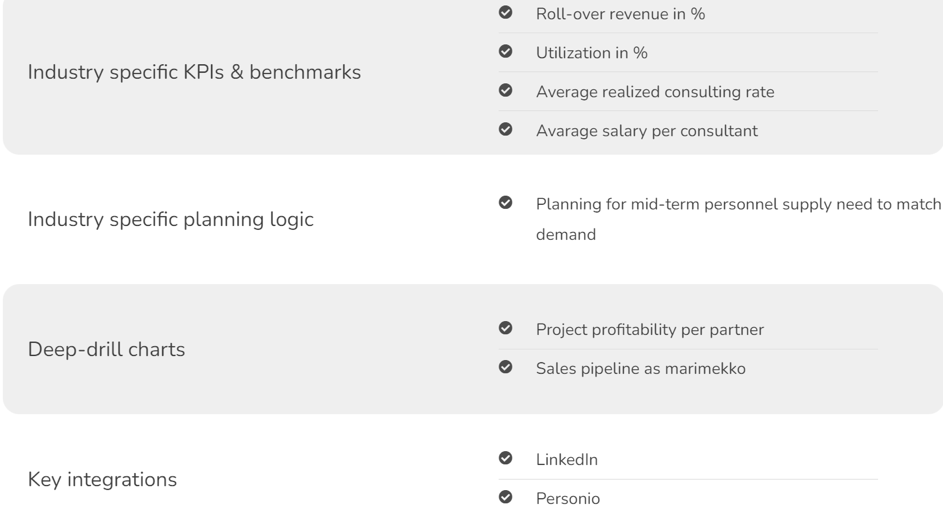Select the Key integrations heading
The height and width of the screenshot is (518, 943).
coord(102,479)
